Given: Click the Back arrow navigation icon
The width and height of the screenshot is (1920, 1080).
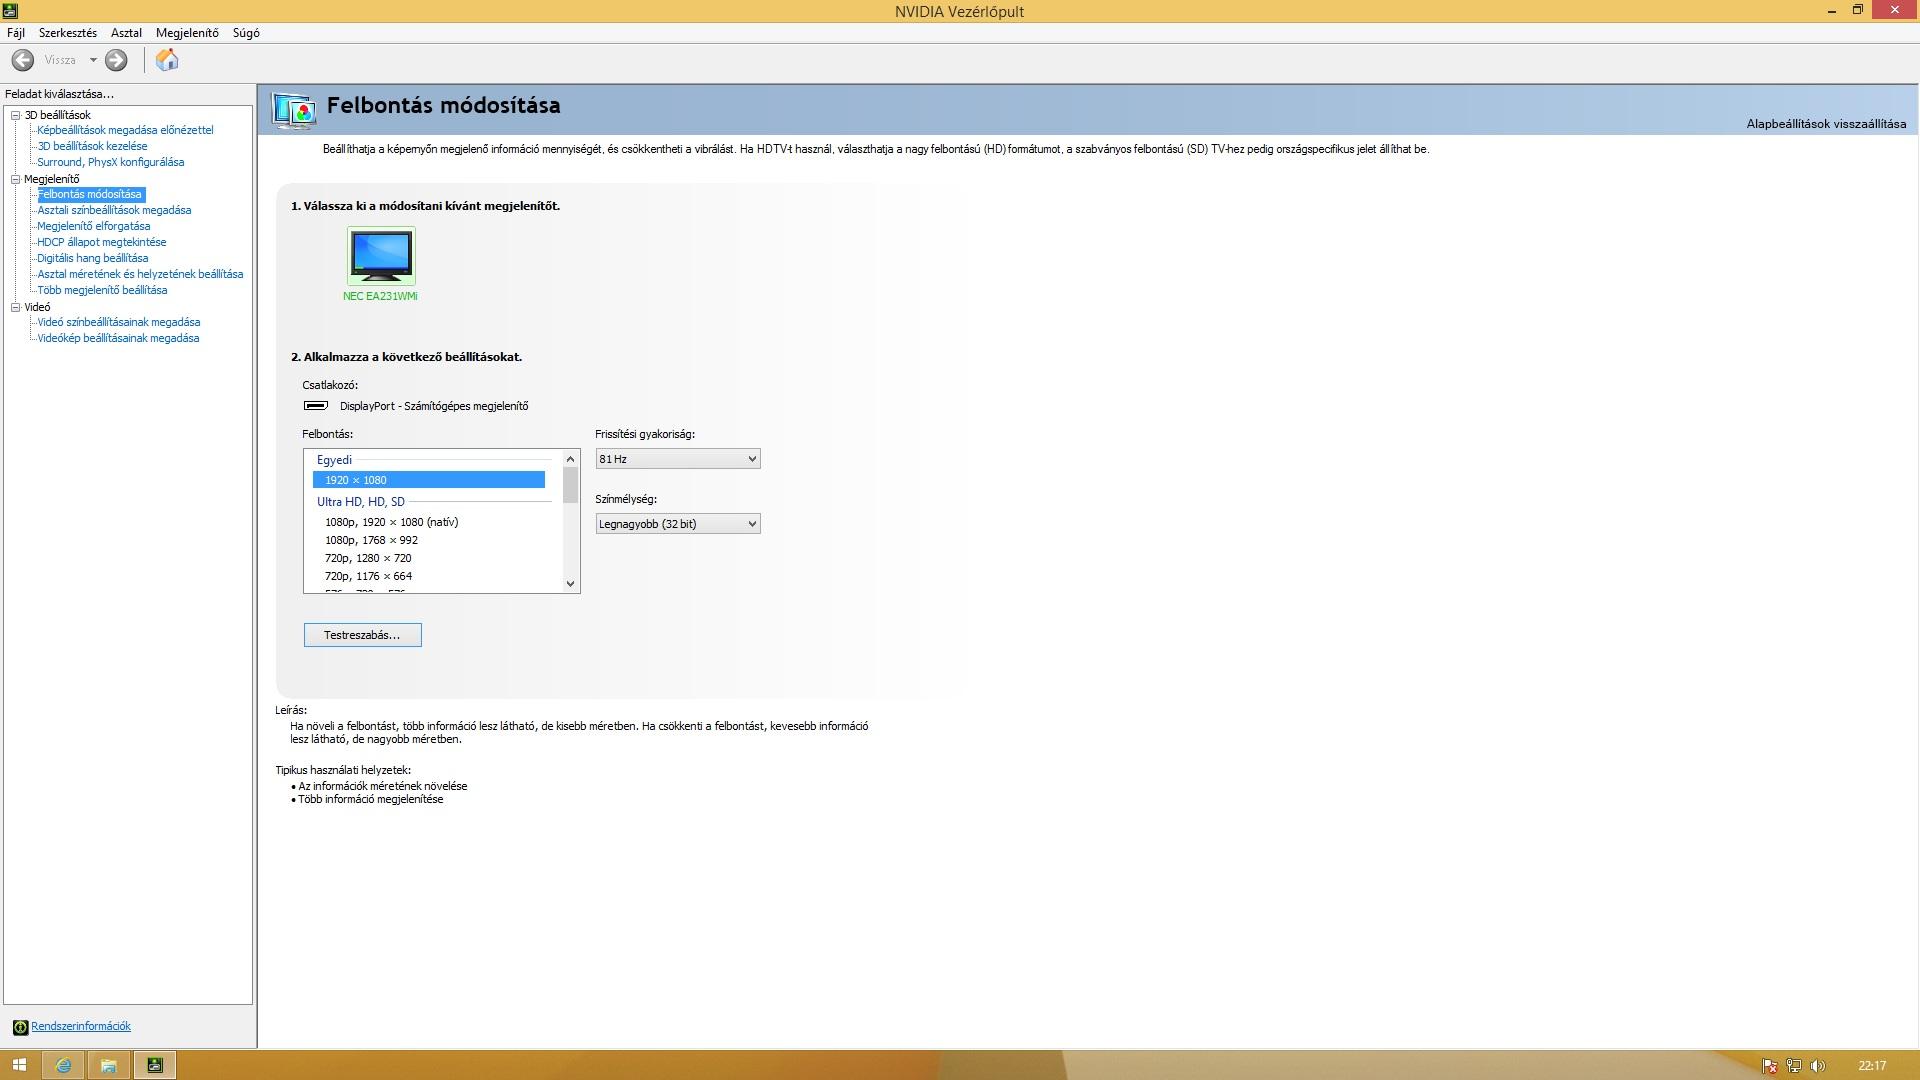Looking at the screenshot, I should pos(23,60).
